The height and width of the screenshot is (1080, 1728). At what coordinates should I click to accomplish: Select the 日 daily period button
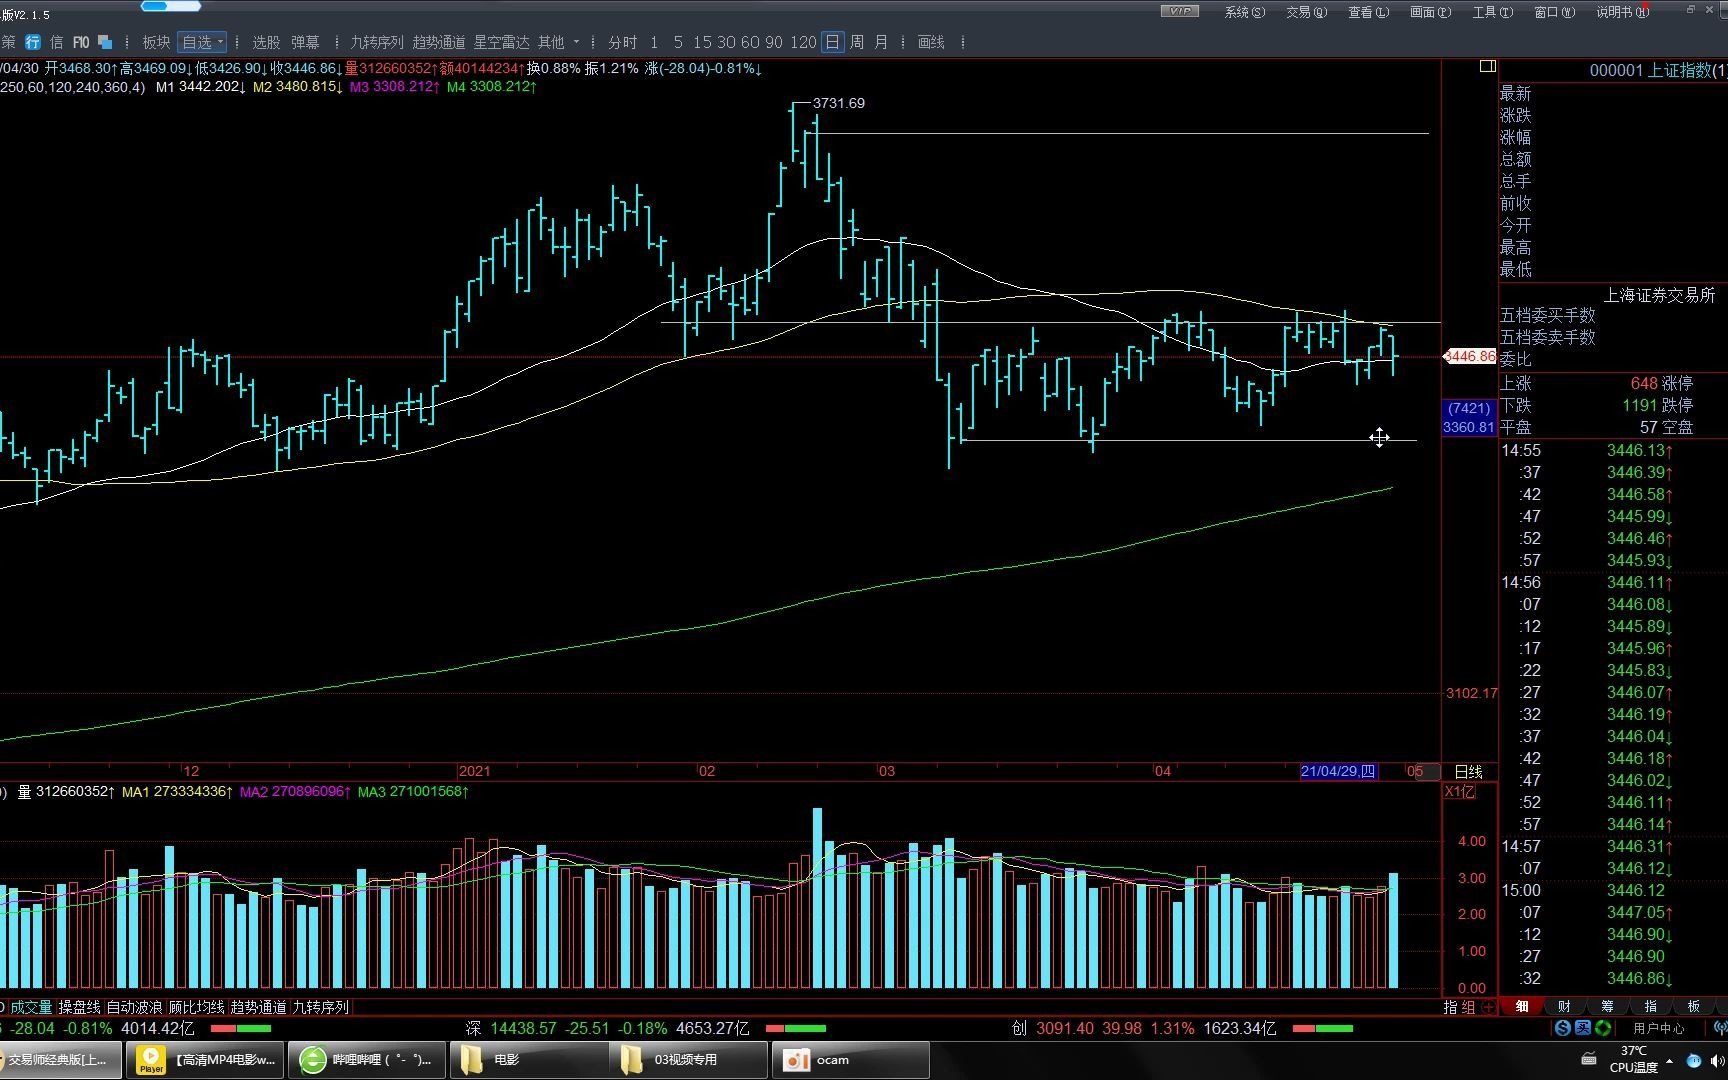click(x=832, y=42)
